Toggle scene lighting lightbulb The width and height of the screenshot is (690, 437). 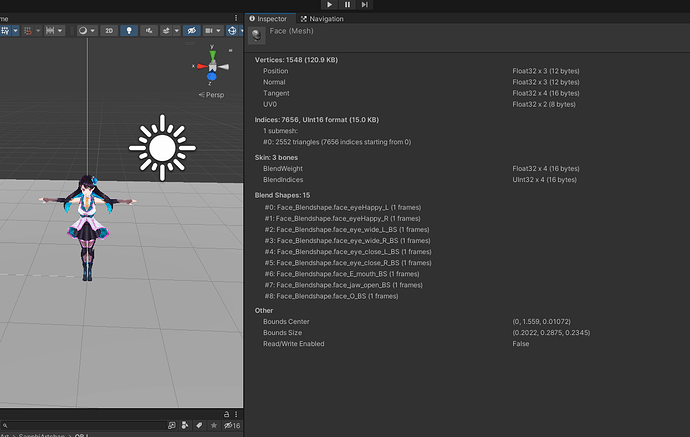tap(129, 30)
